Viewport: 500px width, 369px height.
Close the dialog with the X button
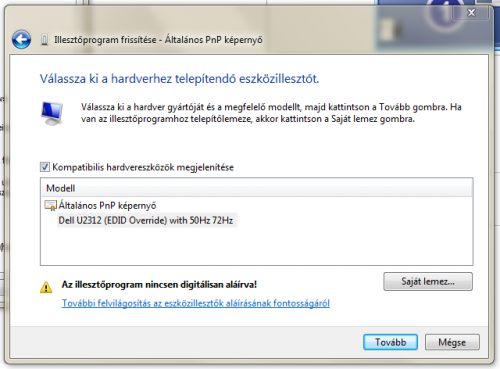coord(471,13)
